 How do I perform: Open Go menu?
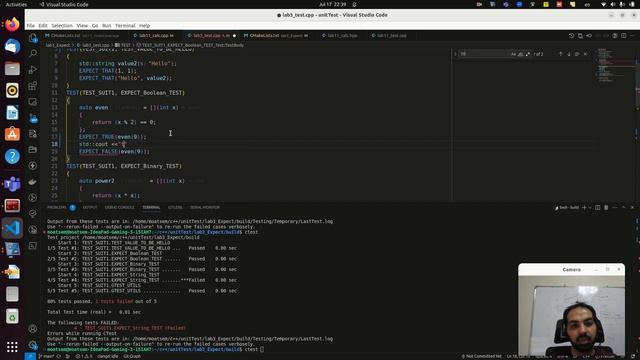95,26
